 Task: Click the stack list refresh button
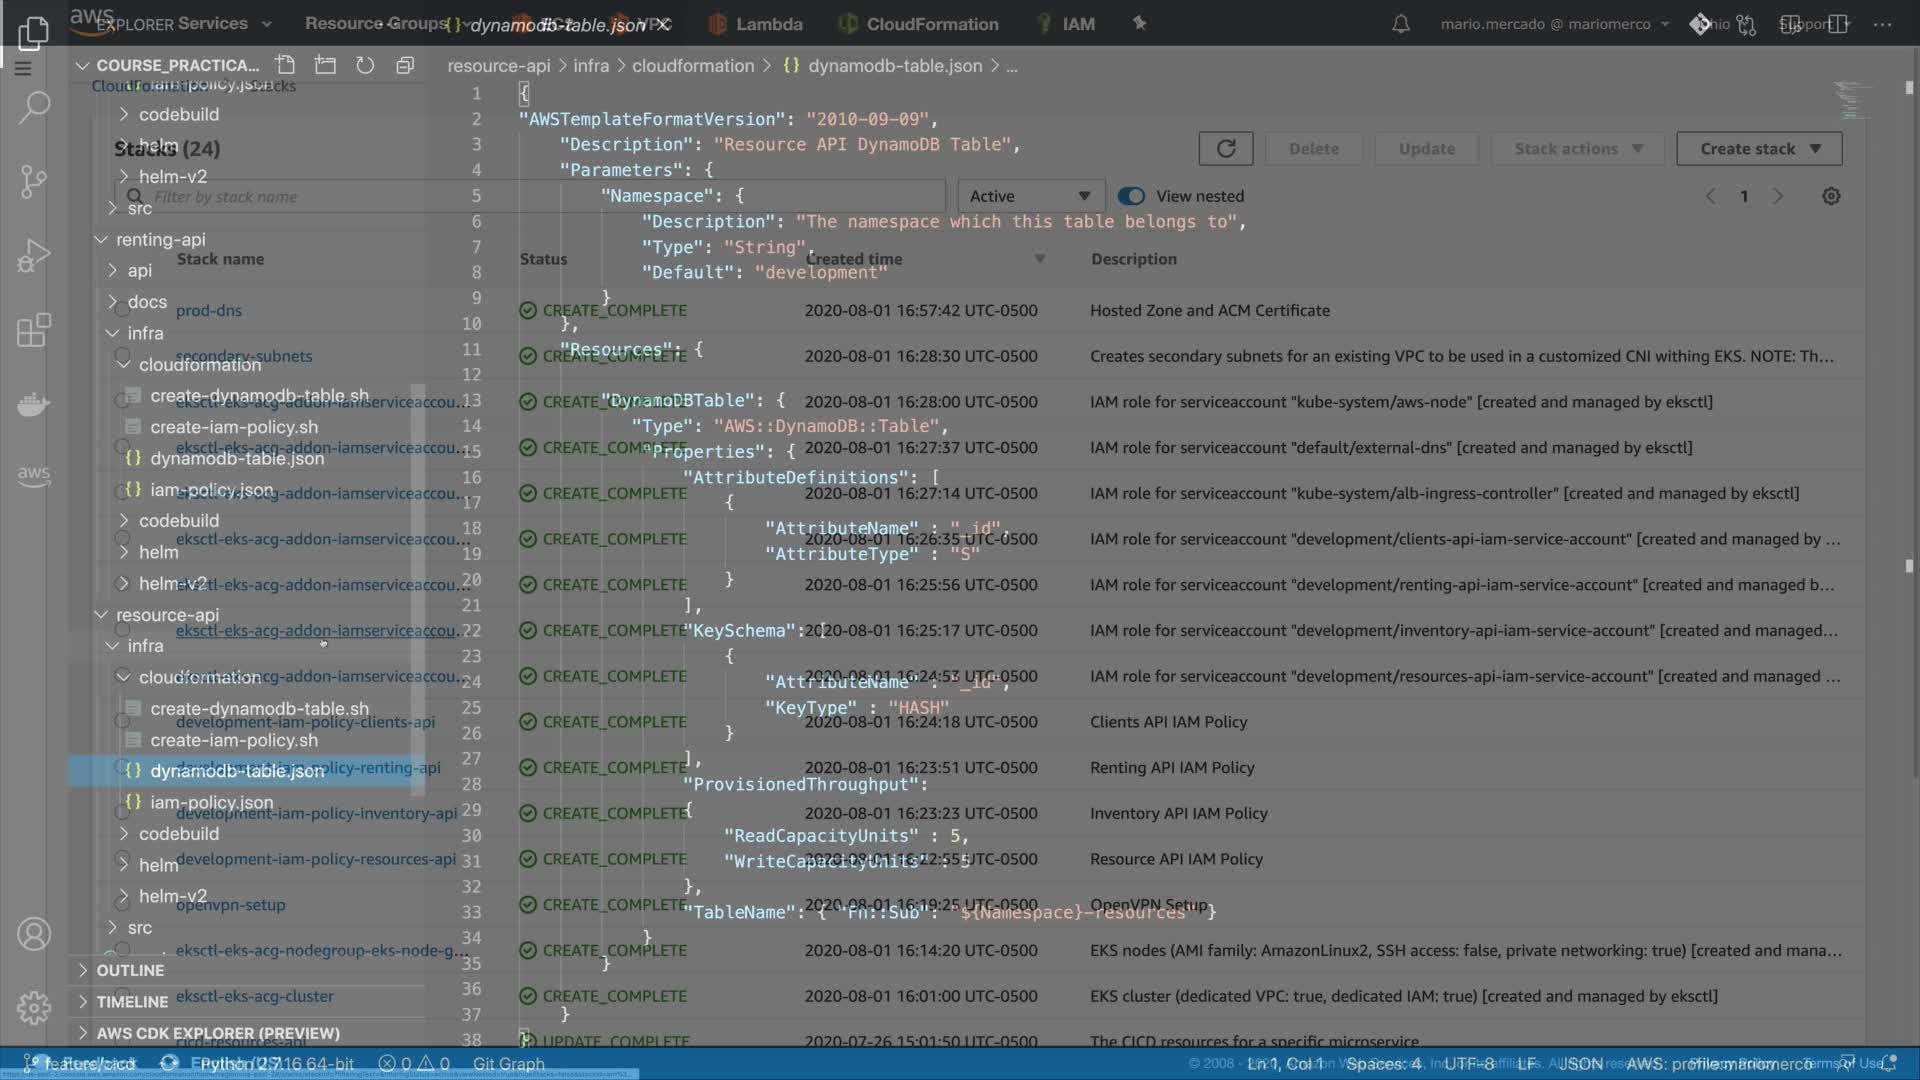pyautogui.click(x=1225, y=149)
